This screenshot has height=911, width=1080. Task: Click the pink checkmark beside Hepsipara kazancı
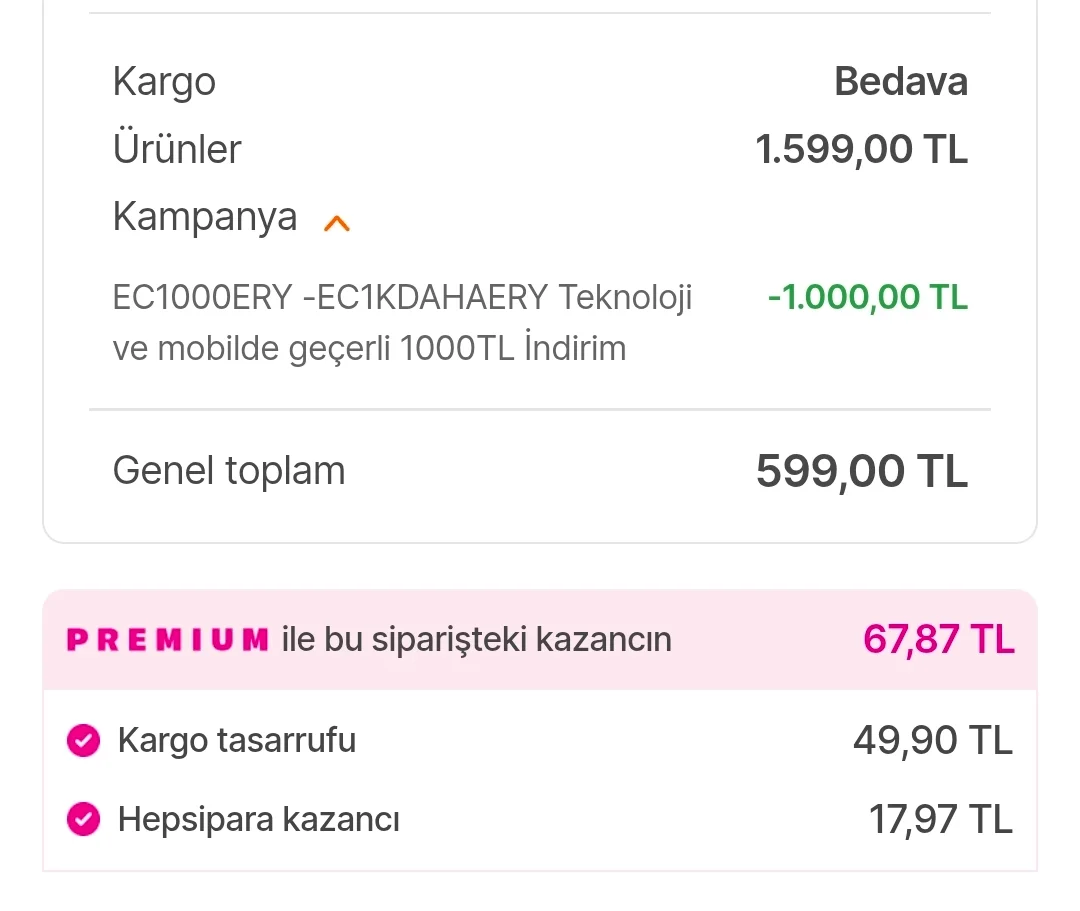point(83,820)
